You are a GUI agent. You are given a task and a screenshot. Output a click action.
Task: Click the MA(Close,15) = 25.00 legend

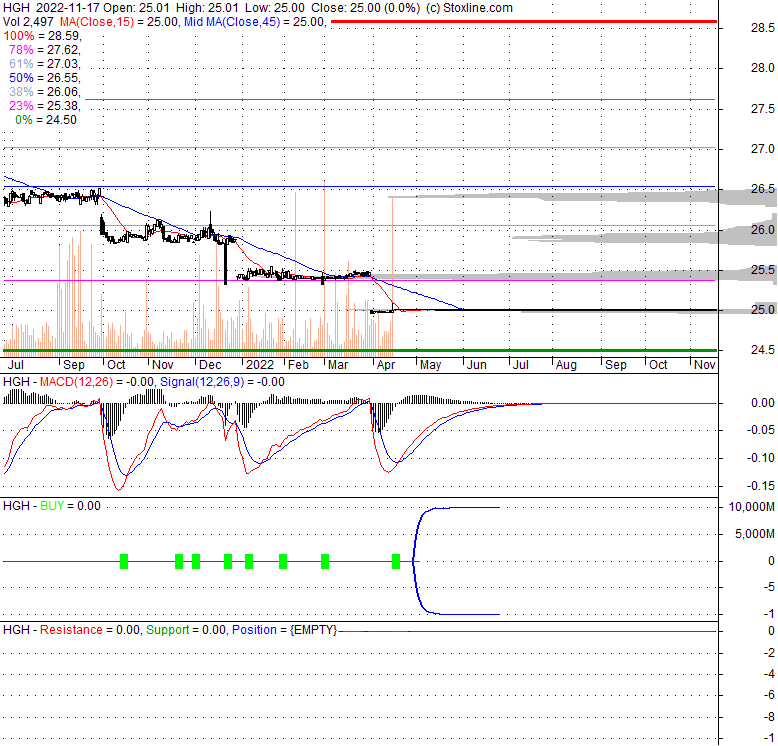119,22
